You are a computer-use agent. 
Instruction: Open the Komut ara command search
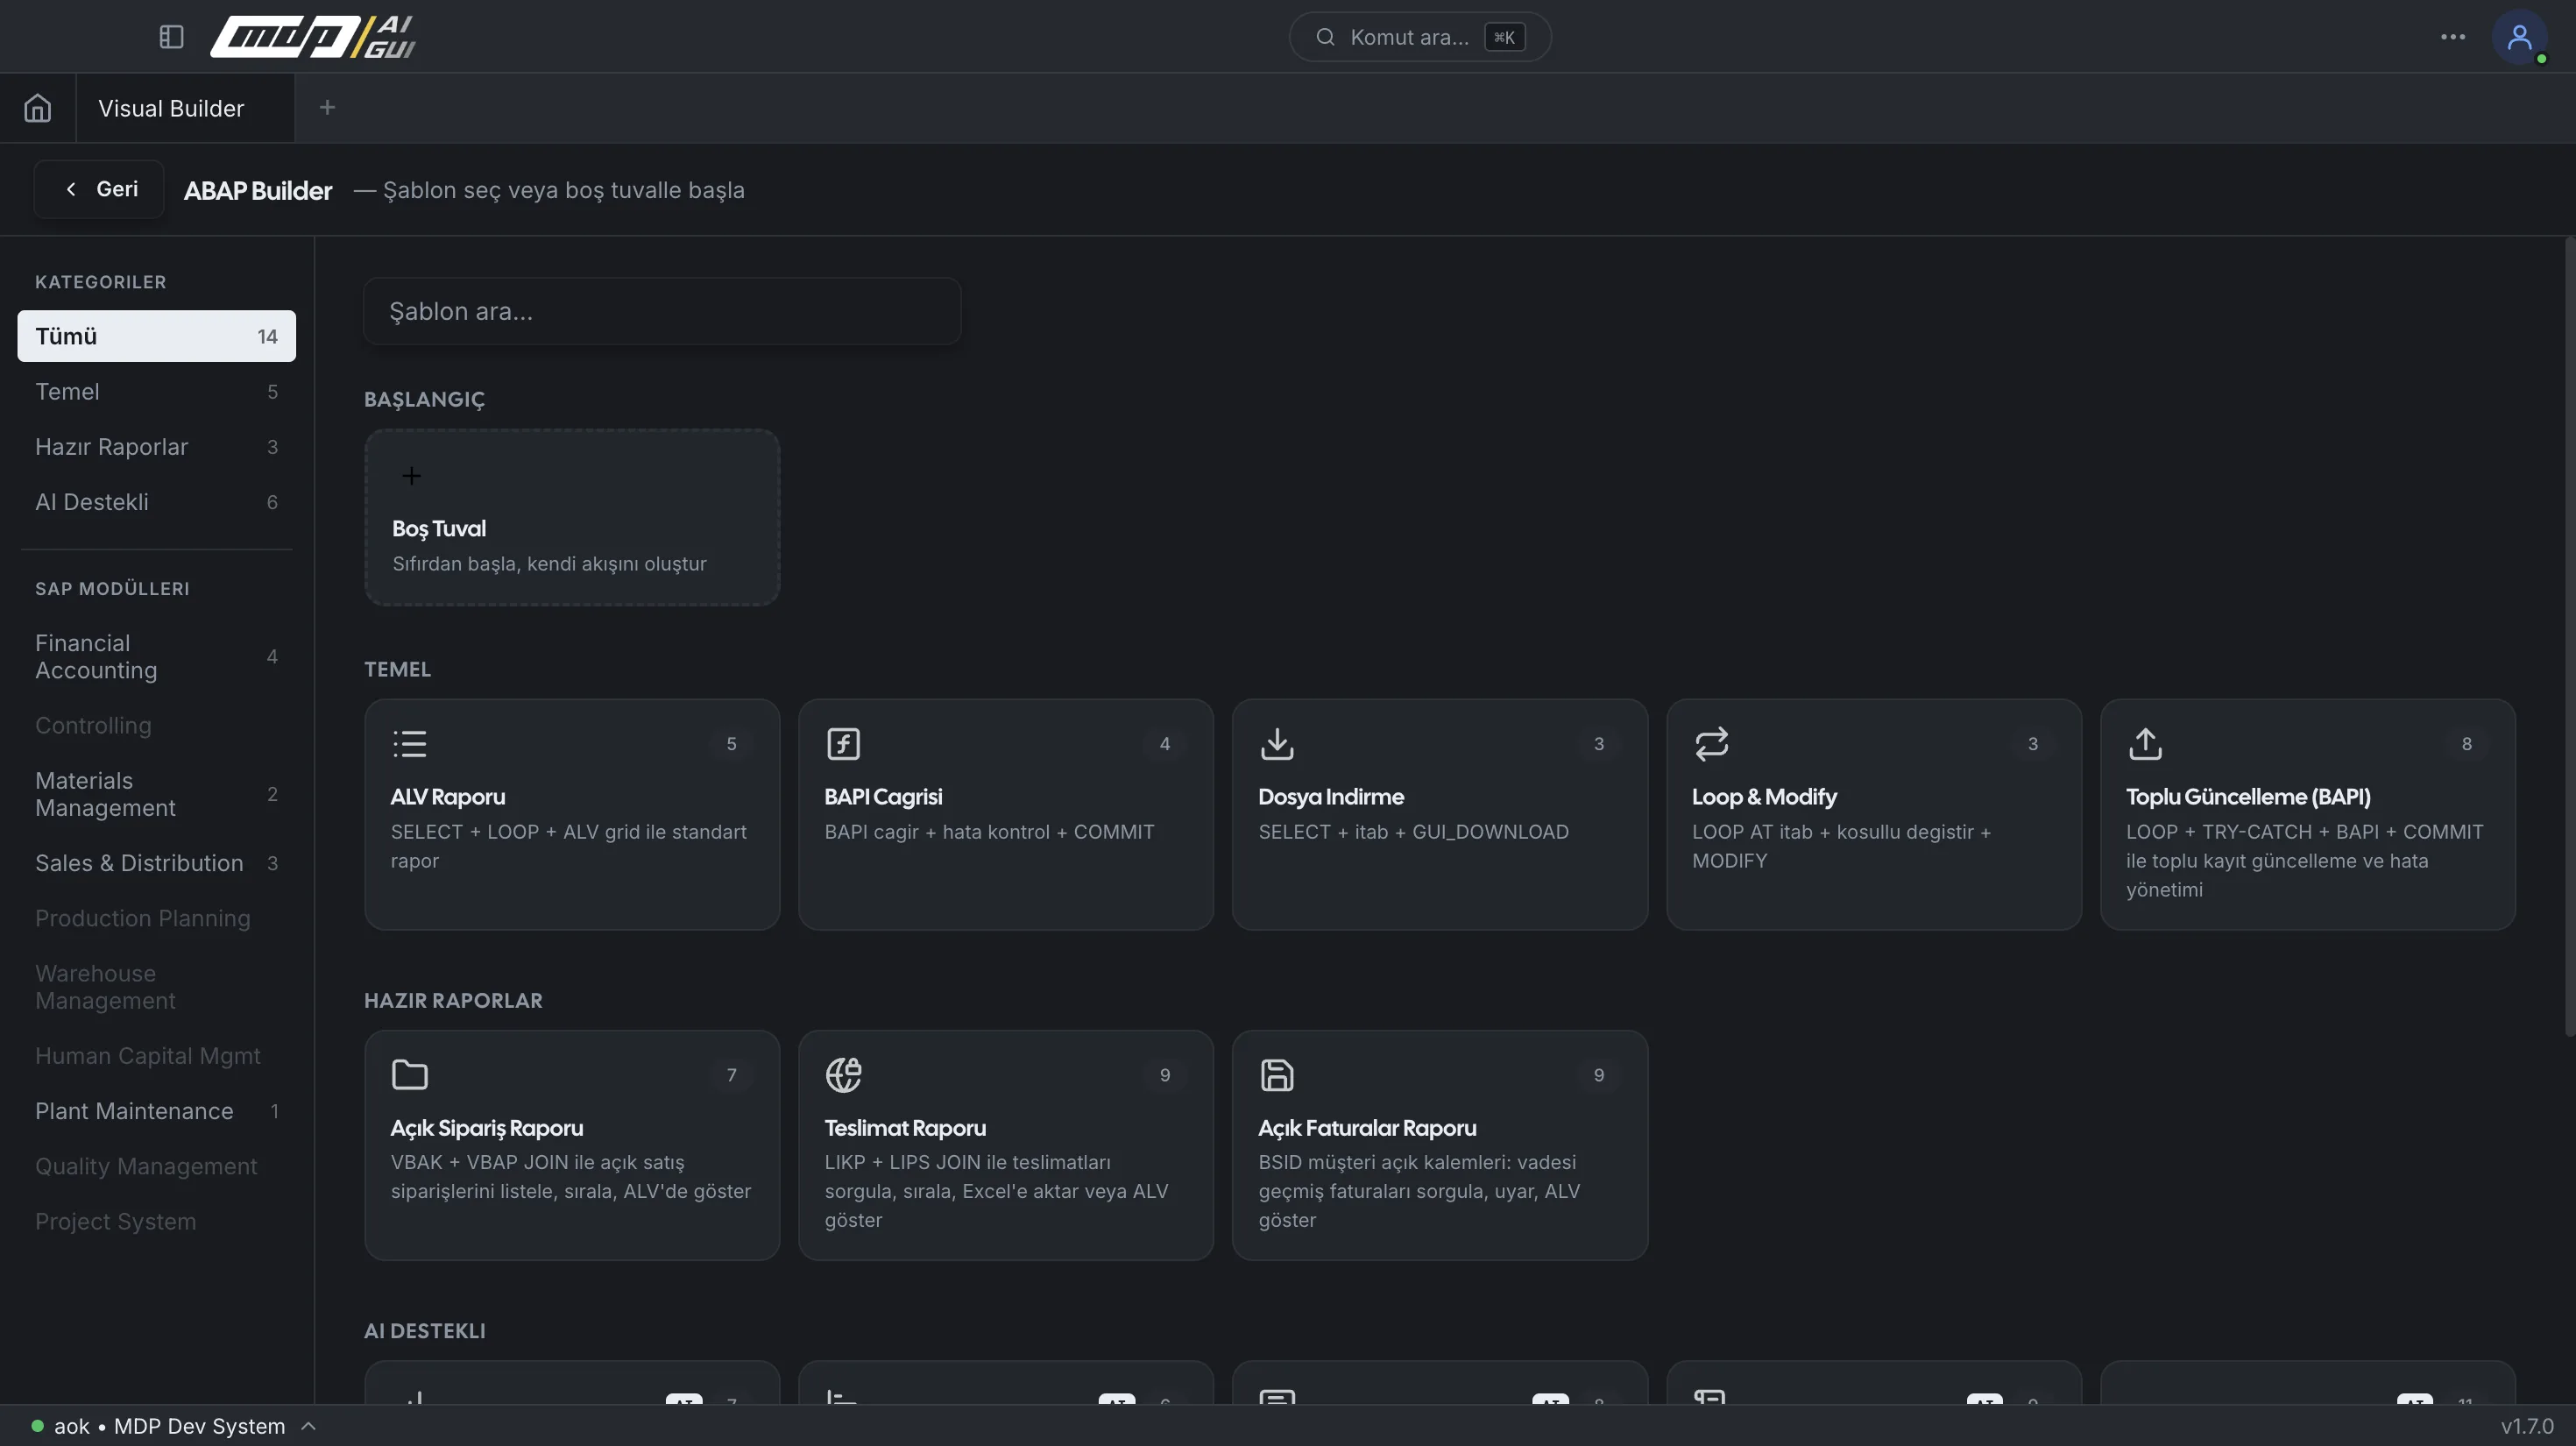(x=1420, y=37)
